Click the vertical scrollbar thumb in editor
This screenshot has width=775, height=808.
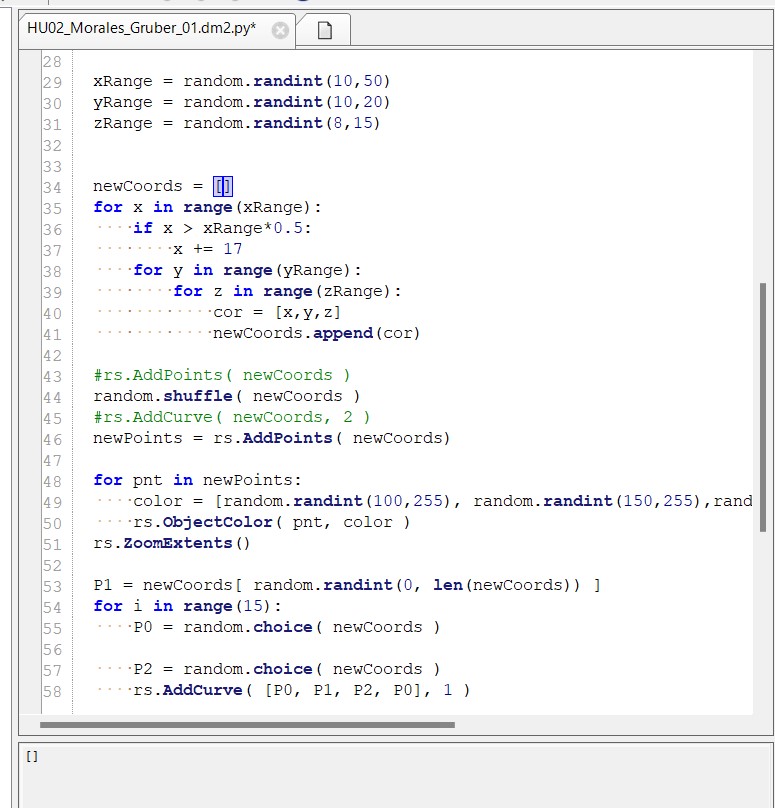click(763, 407)
